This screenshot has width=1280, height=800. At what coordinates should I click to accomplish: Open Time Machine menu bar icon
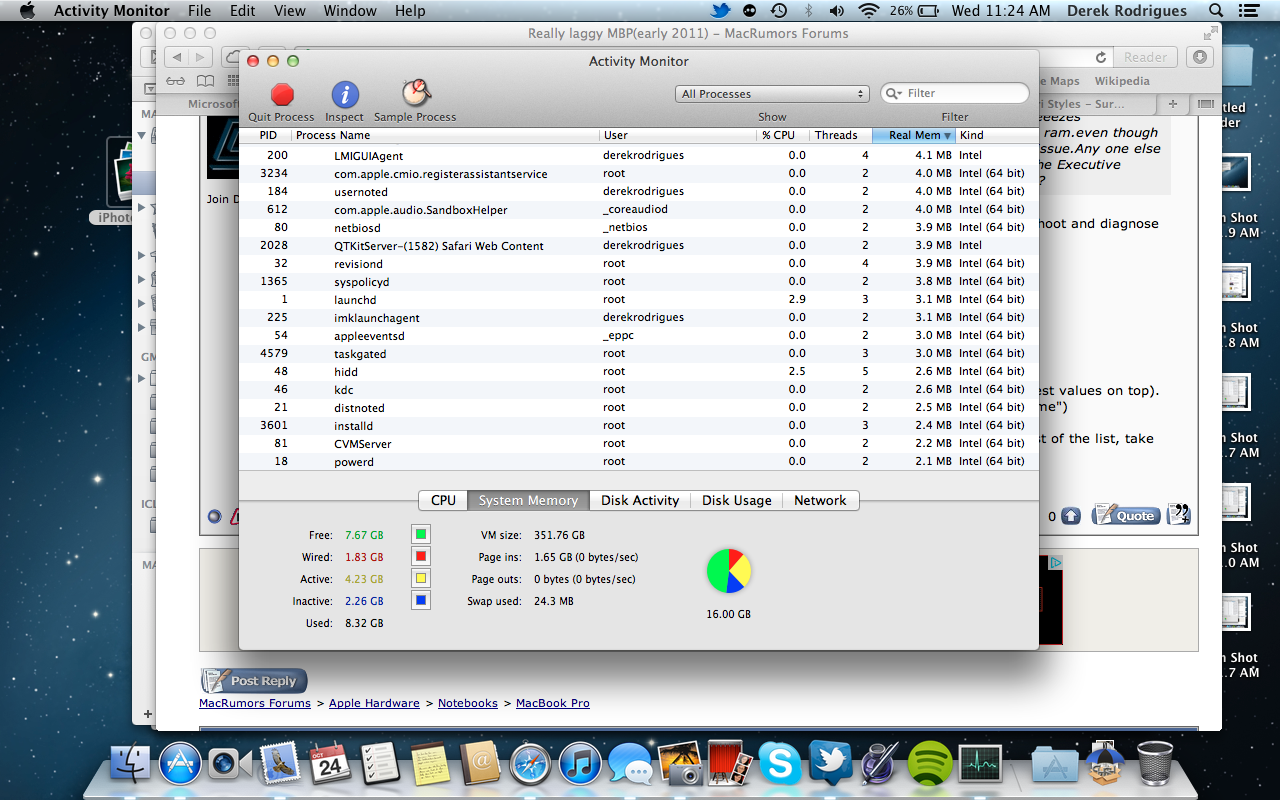click(779, 11)
